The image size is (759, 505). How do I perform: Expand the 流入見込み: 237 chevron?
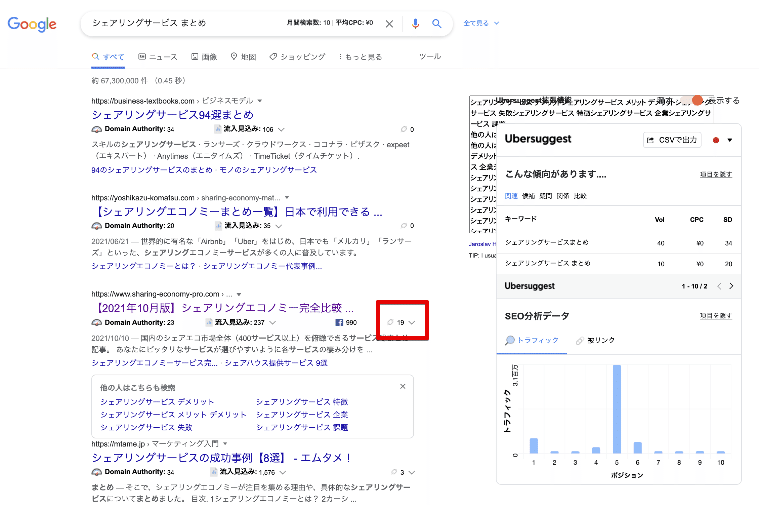(273, 322)
